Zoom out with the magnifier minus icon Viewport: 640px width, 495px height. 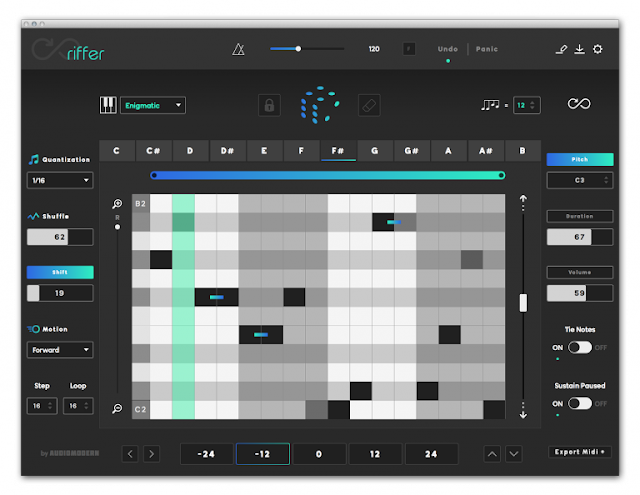pos(117,408)
